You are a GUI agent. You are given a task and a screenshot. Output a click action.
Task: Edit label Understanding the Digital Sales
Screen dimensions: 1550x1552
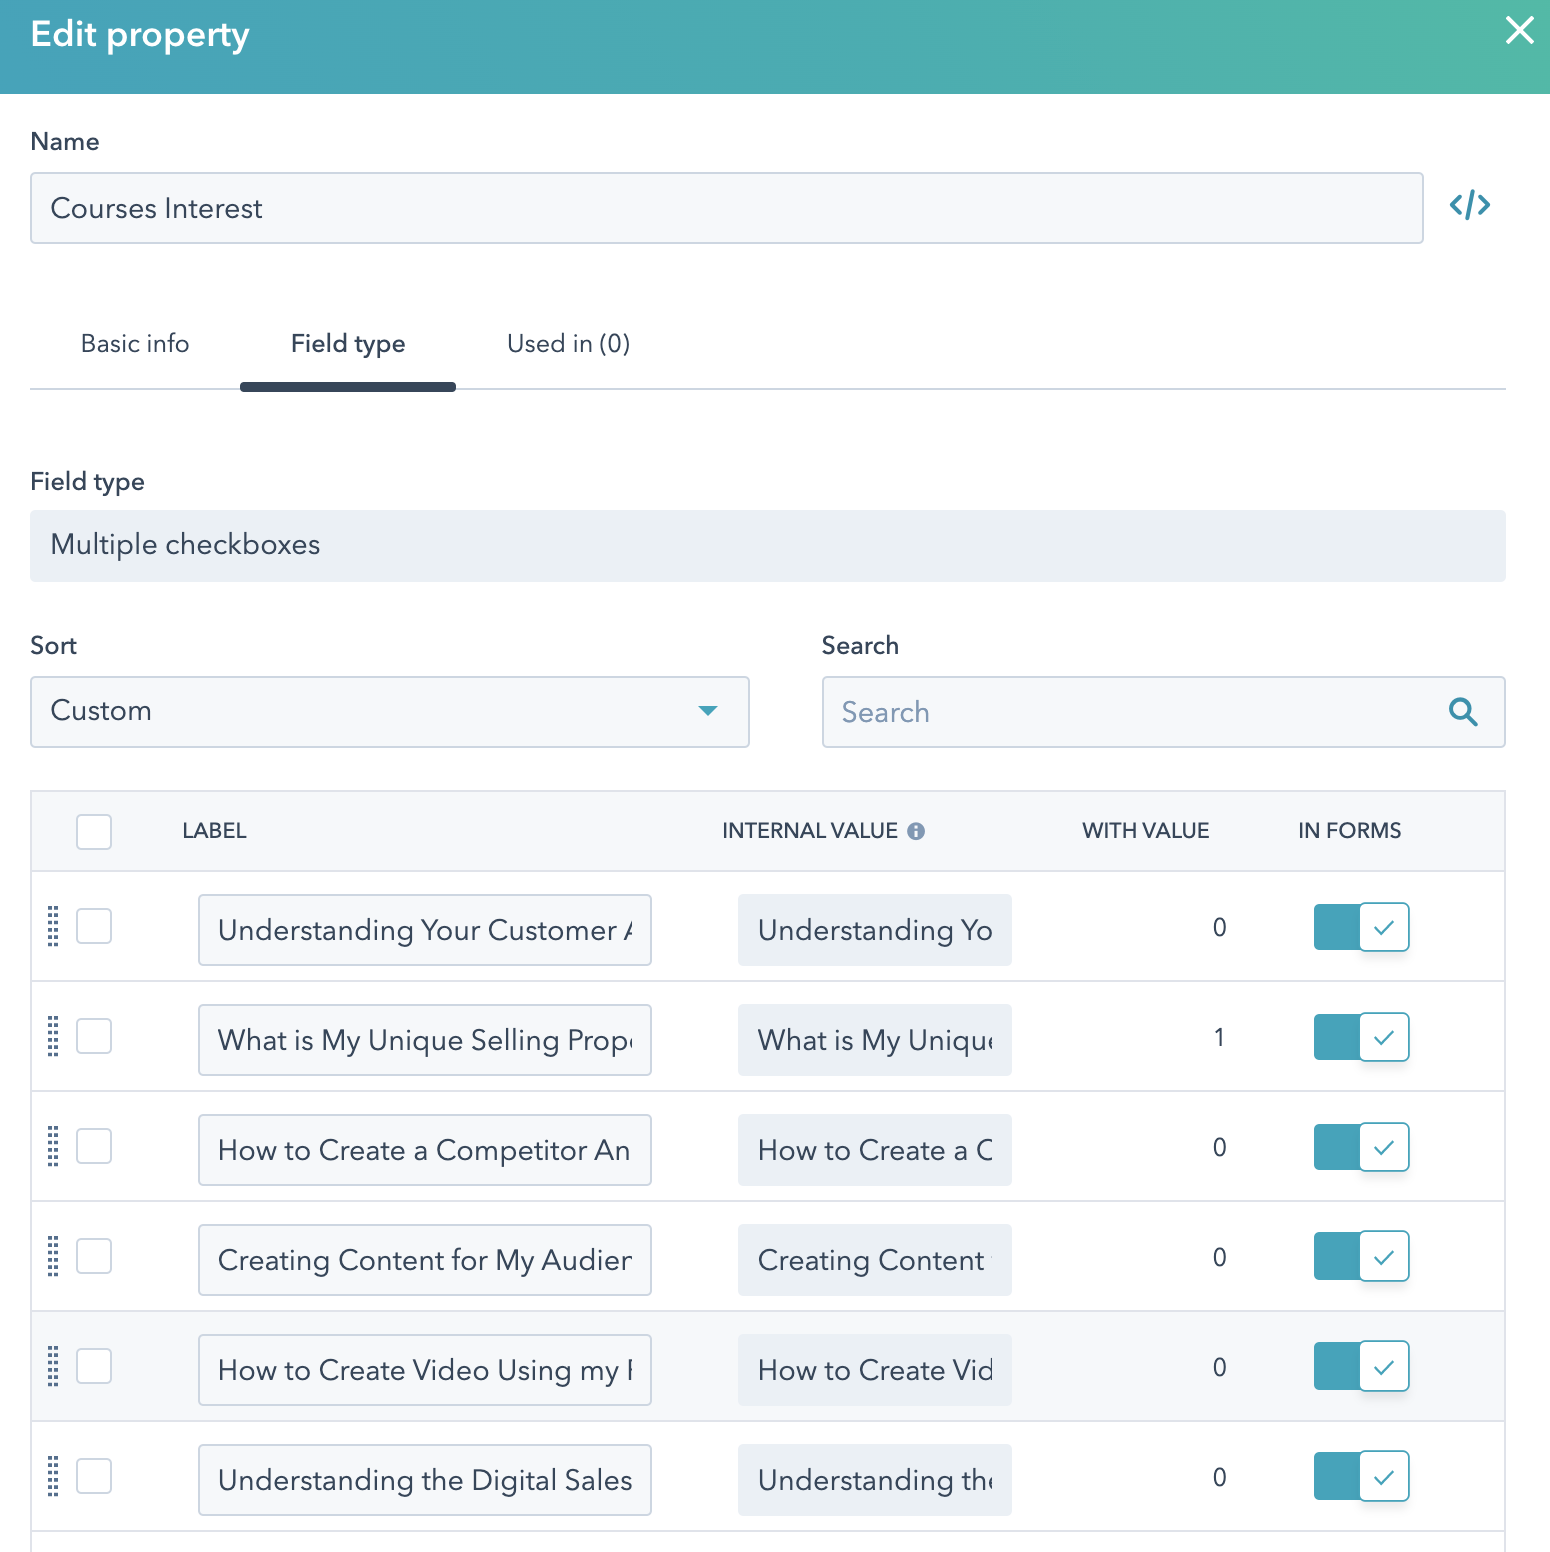pos(425,1480)
